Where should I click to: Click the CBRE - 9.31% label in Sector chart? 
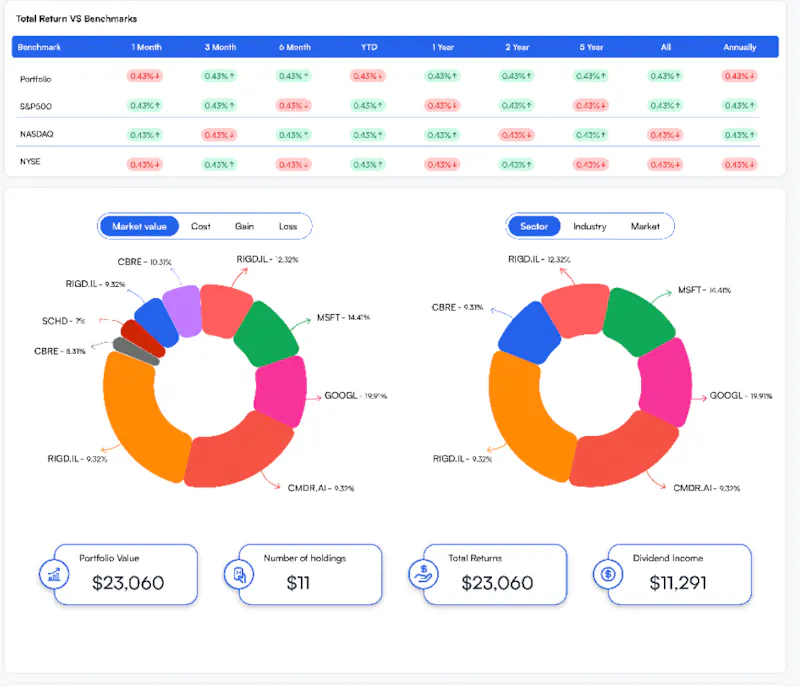457,308
